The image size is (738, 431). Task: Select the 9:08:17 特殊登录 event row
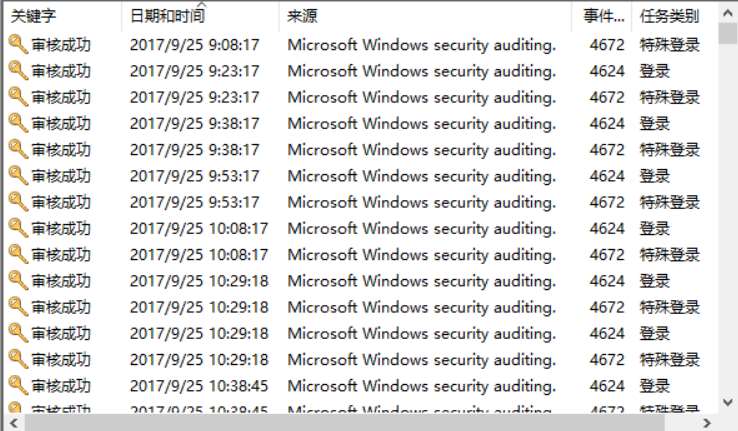[361, 45]
